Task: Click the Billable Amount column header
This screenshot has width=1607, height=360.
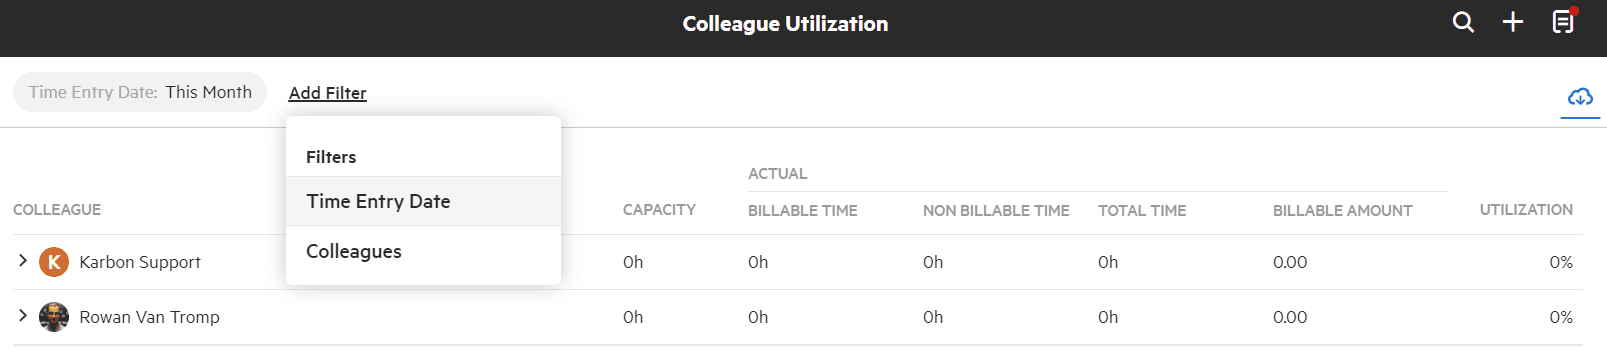Action: tap(1343, 211)
